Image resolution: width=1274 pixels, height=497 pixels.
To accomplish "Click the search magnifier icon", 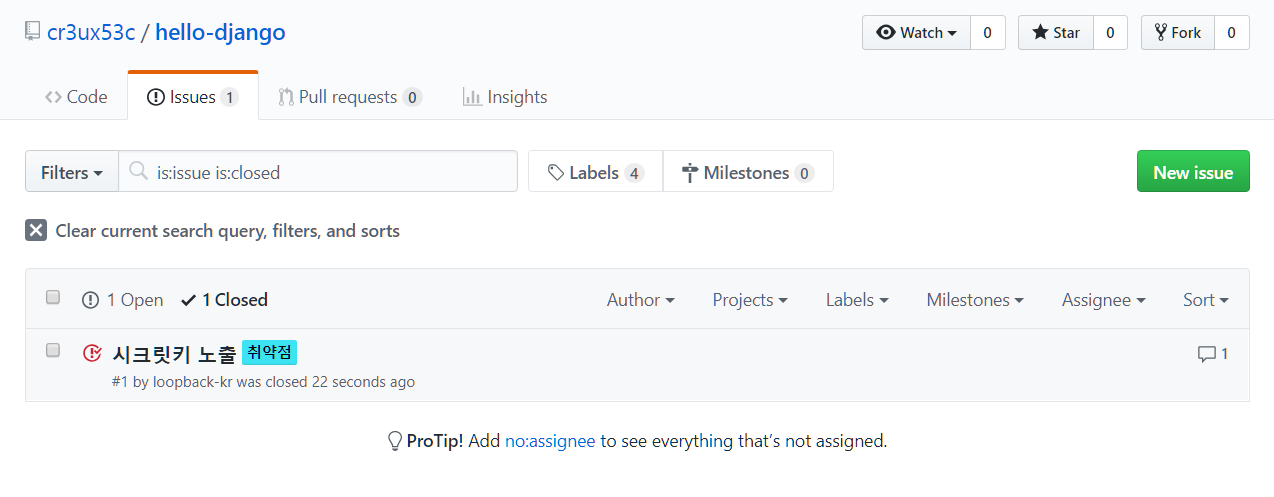I will coord(140,172).
